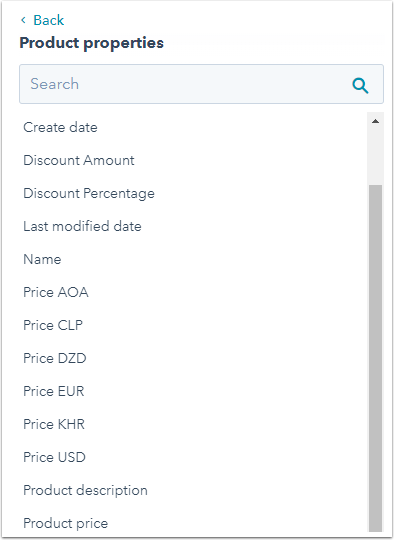Go back via the Back link
The image size is (394, 540).
[49, 20]
